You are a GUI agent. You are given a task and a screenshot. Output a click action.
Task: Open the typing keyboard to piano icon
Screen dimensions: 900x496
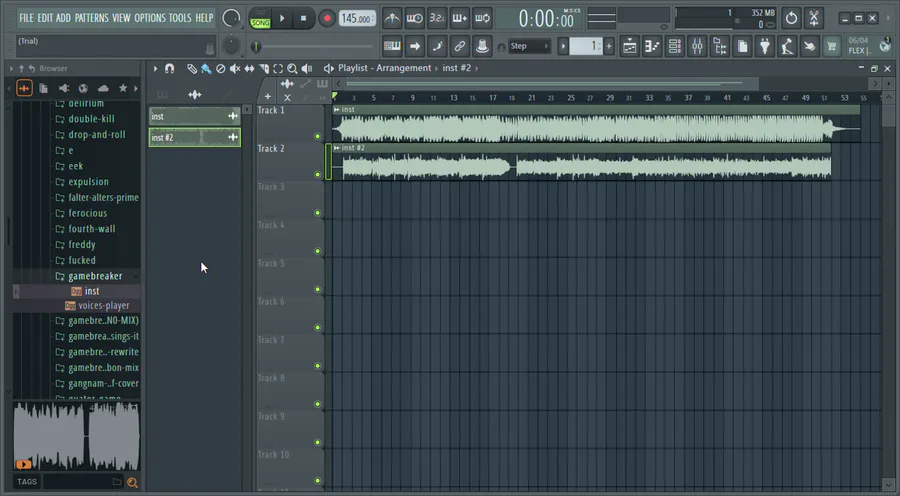click(x=392, y=46)
